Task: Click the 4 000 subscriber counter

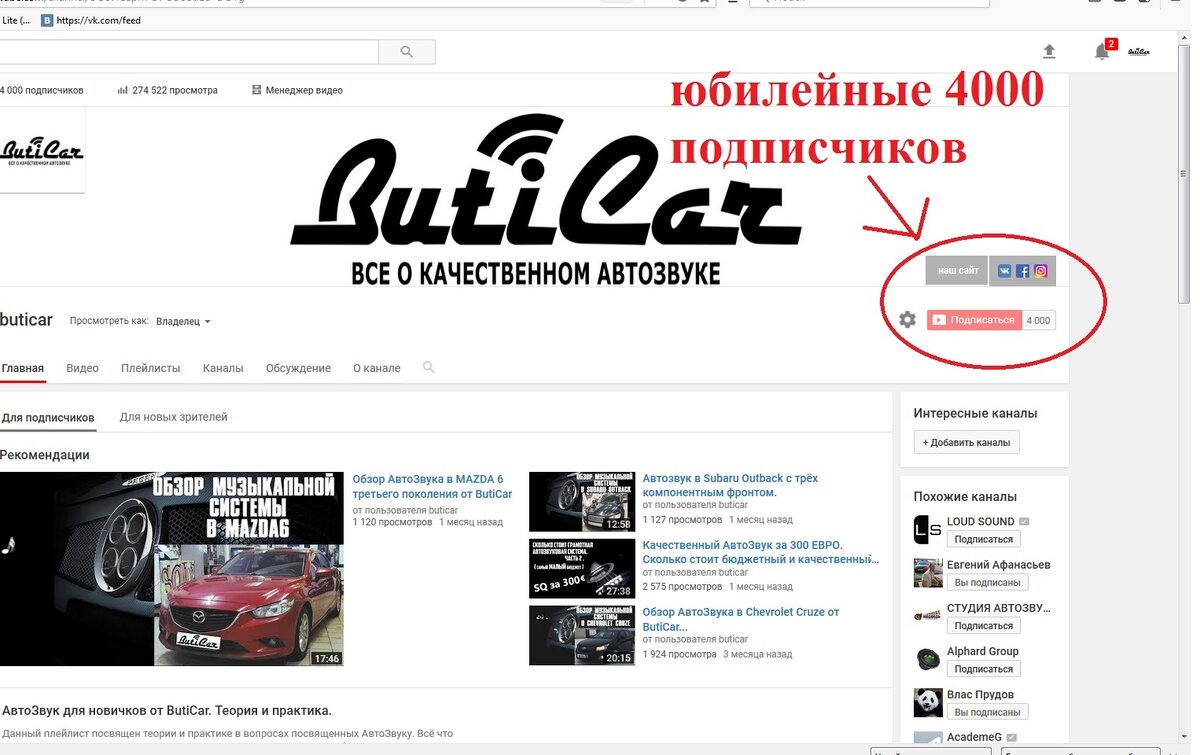Action: click(1039, 320)
